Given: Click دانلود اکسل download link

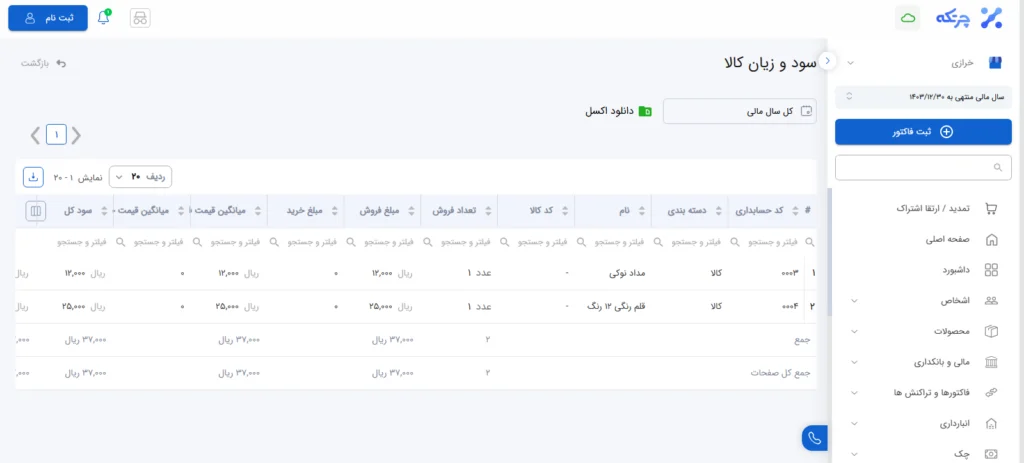Looking at the screenshot, I should click(618, 111).
